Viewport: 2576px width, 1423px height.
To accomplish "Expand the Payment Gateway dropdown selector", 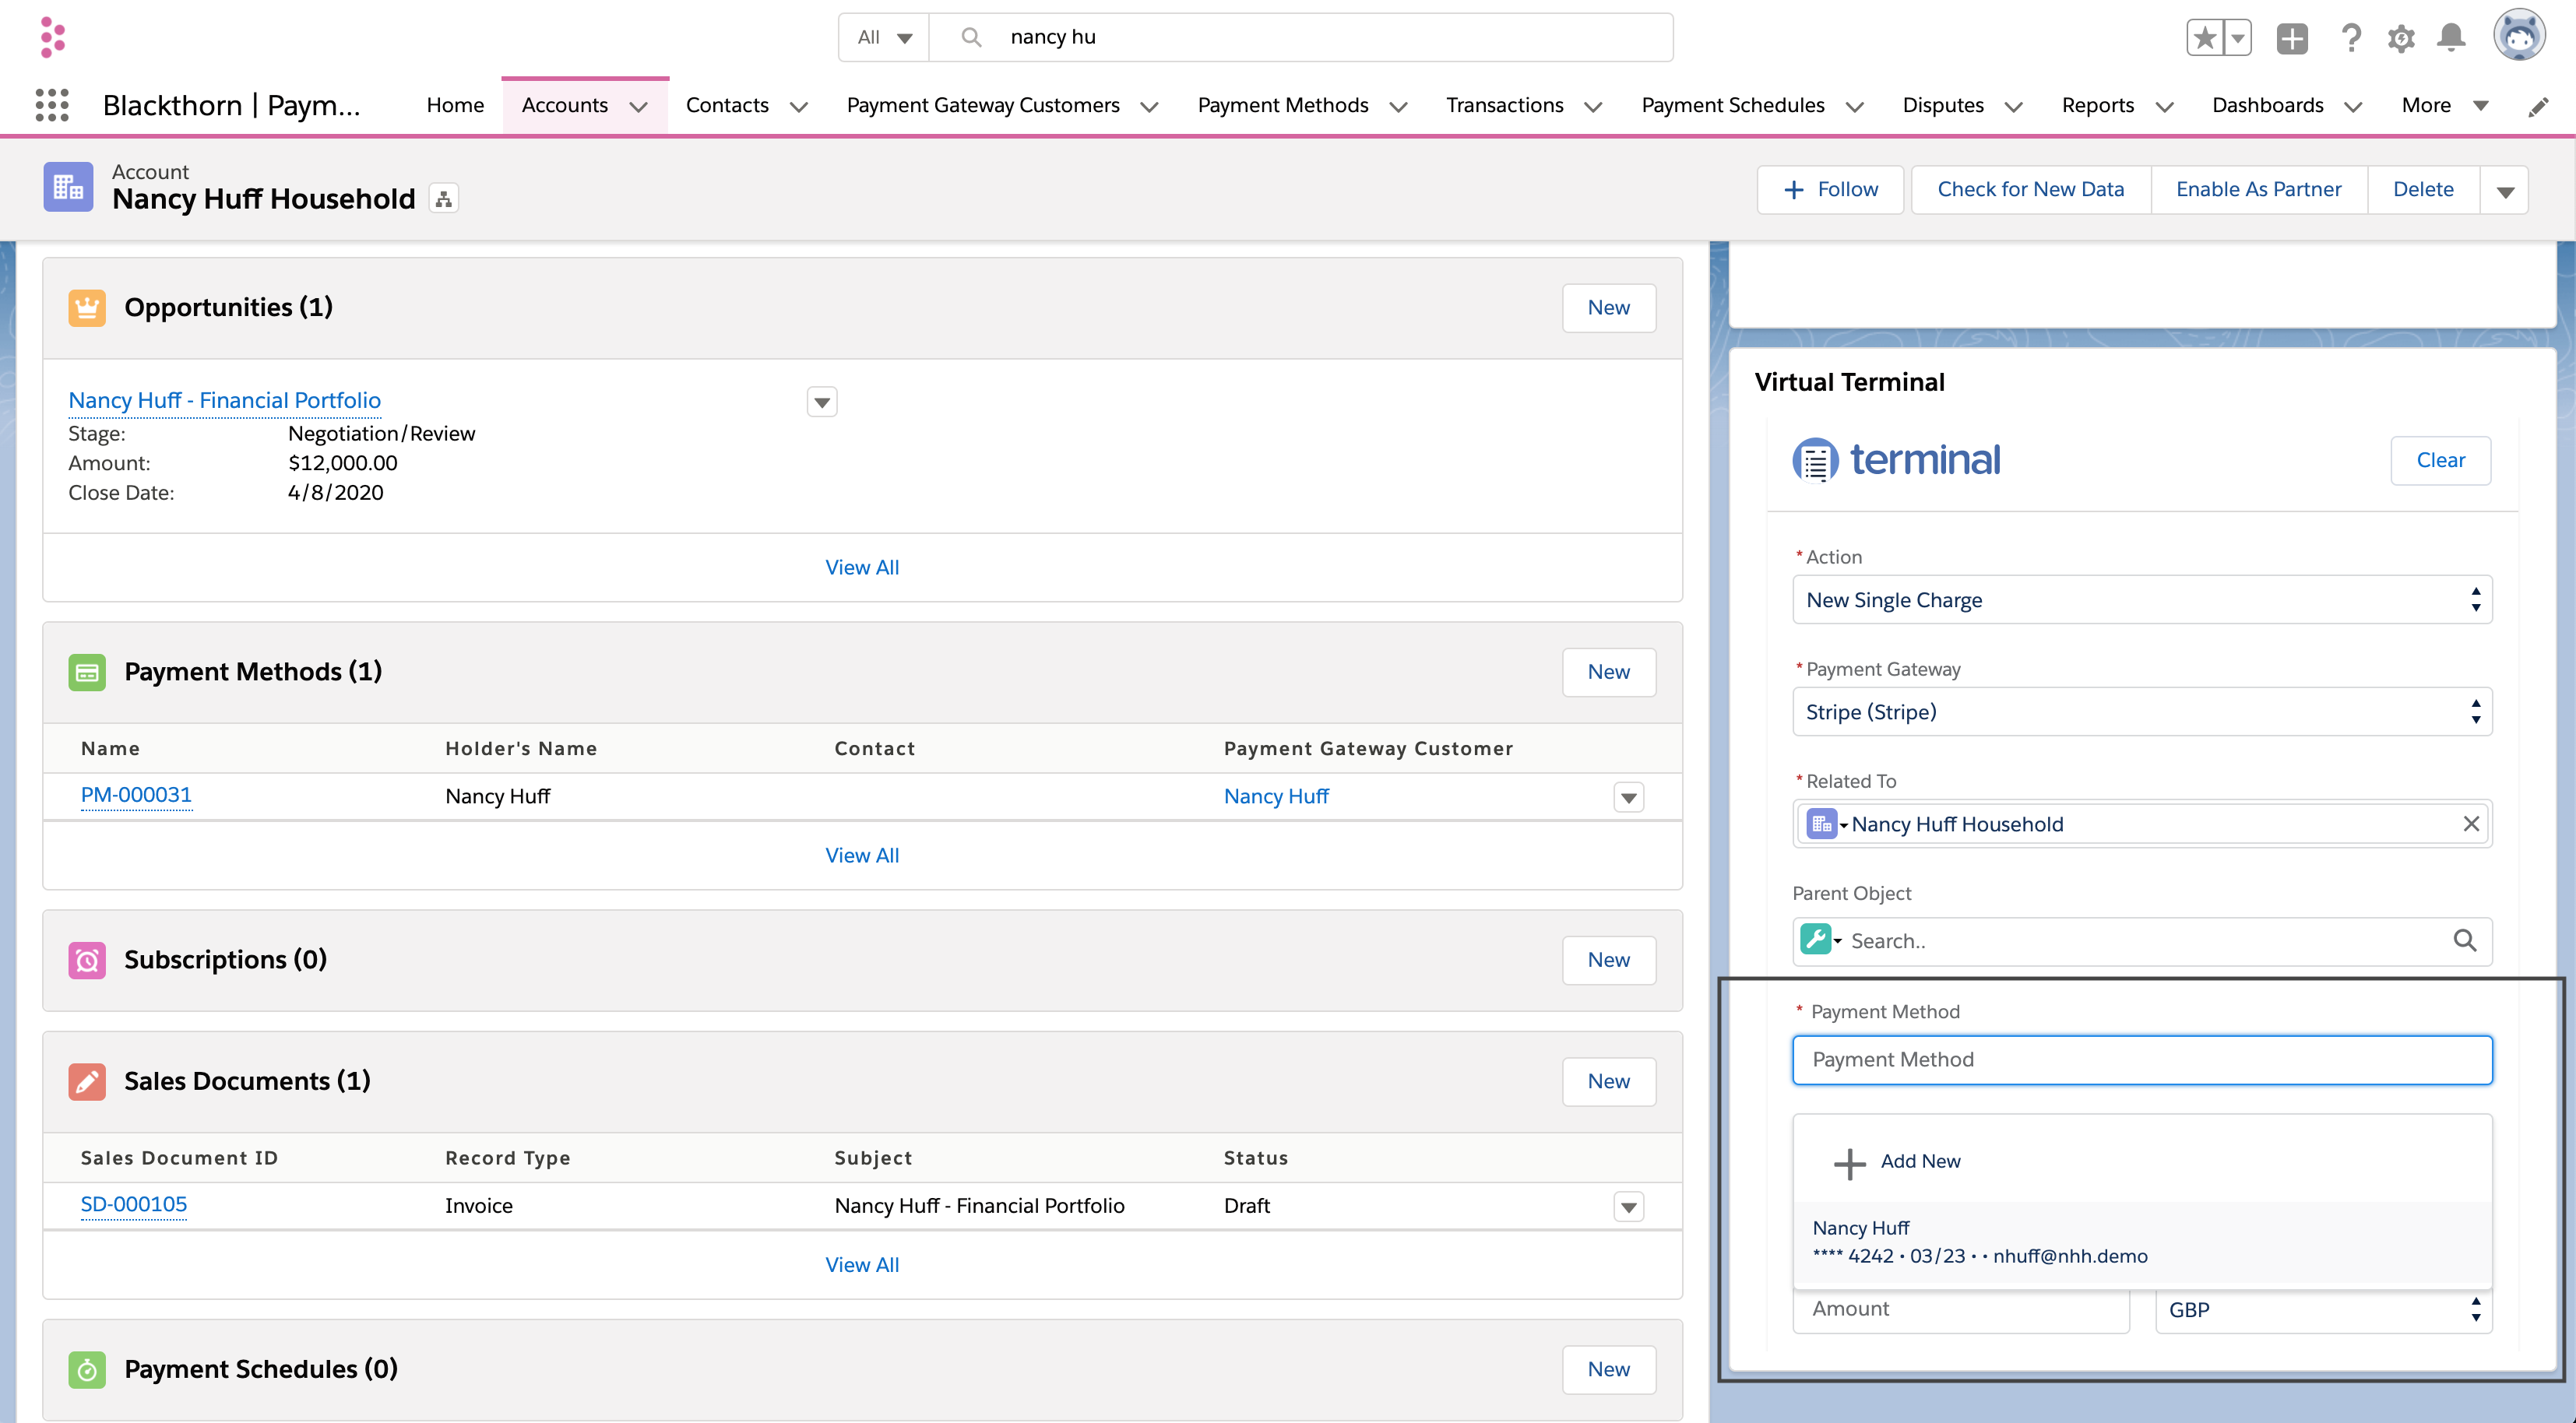I will click(2476, 710).
